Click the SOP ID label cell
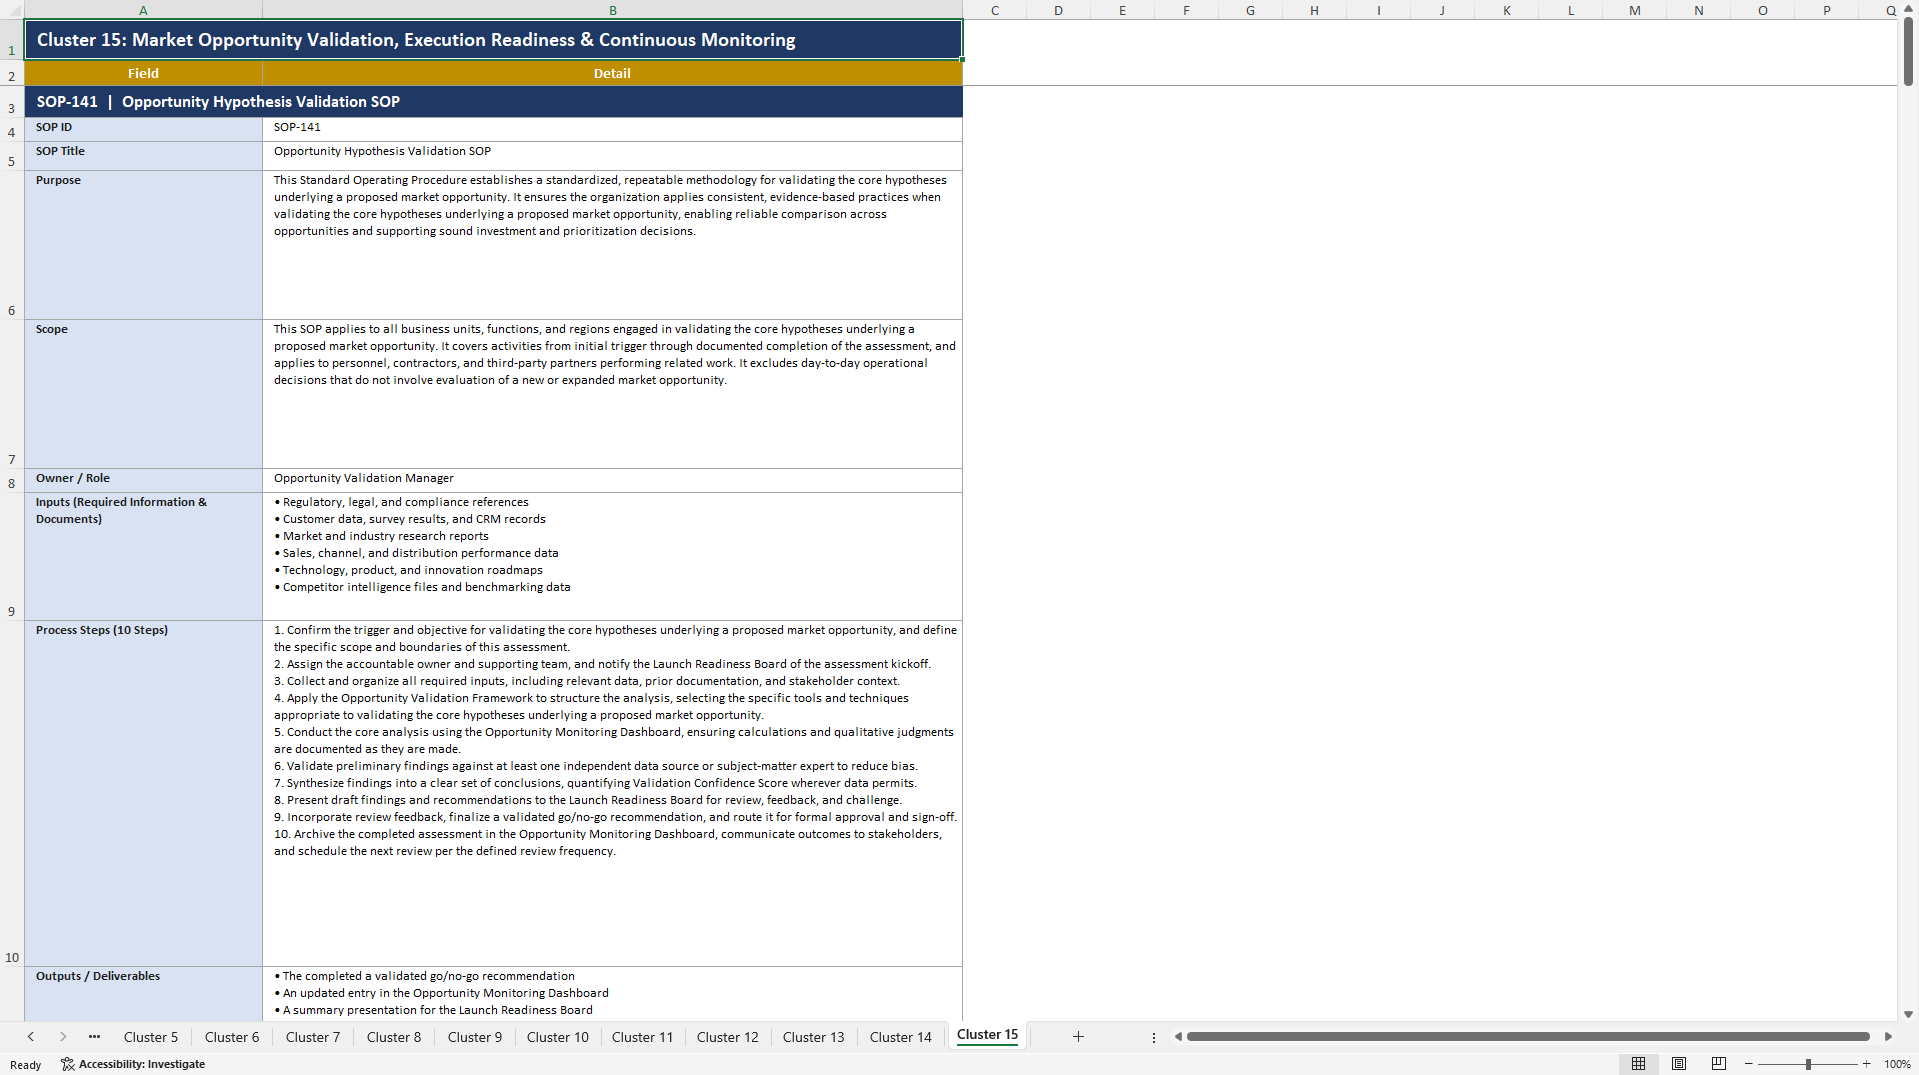This screenshot has height=1075, width=1919. (x=143, y=128)
